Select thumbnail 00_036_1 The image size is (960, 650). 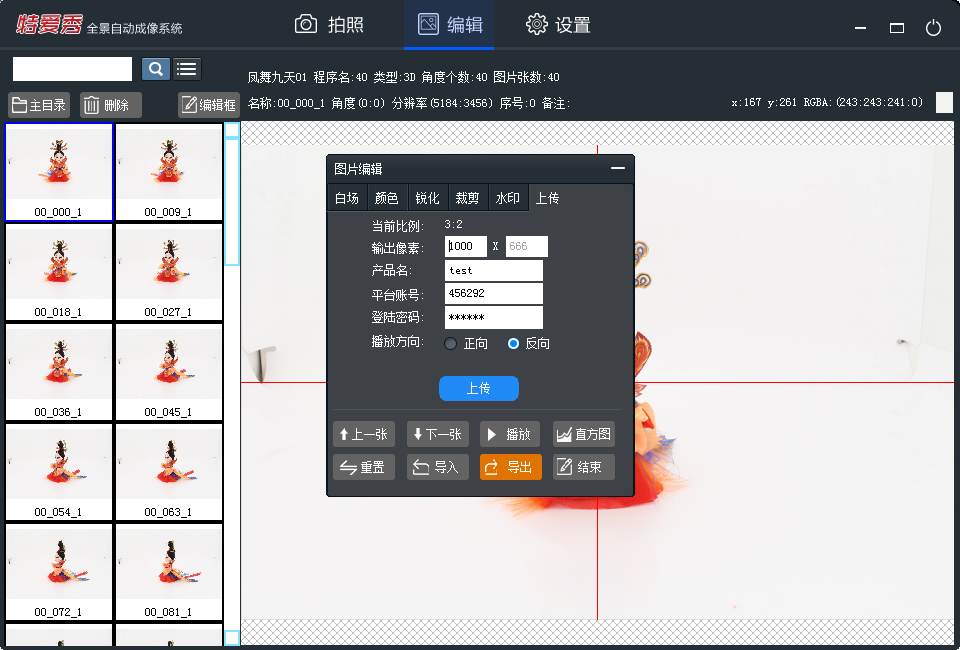coord(59,372)
